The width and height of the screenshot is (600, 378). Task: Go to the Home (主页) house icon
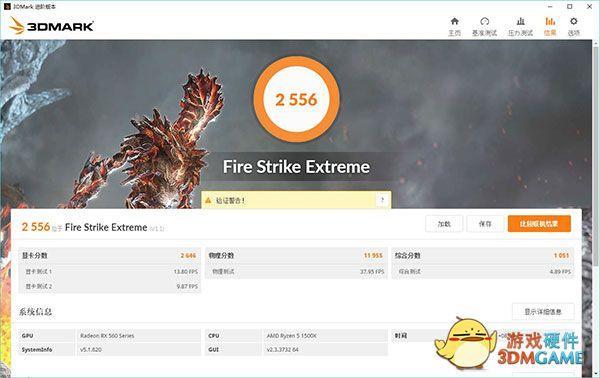[x=454, y=21]
